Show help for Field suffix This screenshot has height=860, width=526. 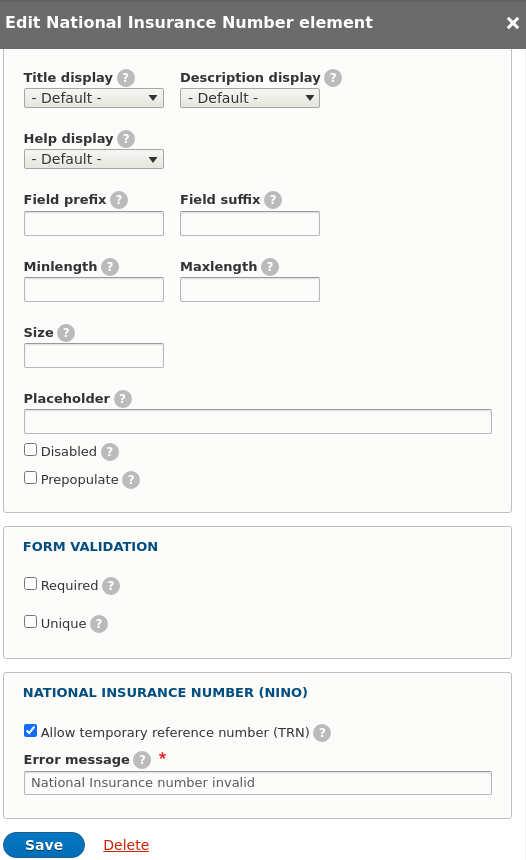point(273,200)
